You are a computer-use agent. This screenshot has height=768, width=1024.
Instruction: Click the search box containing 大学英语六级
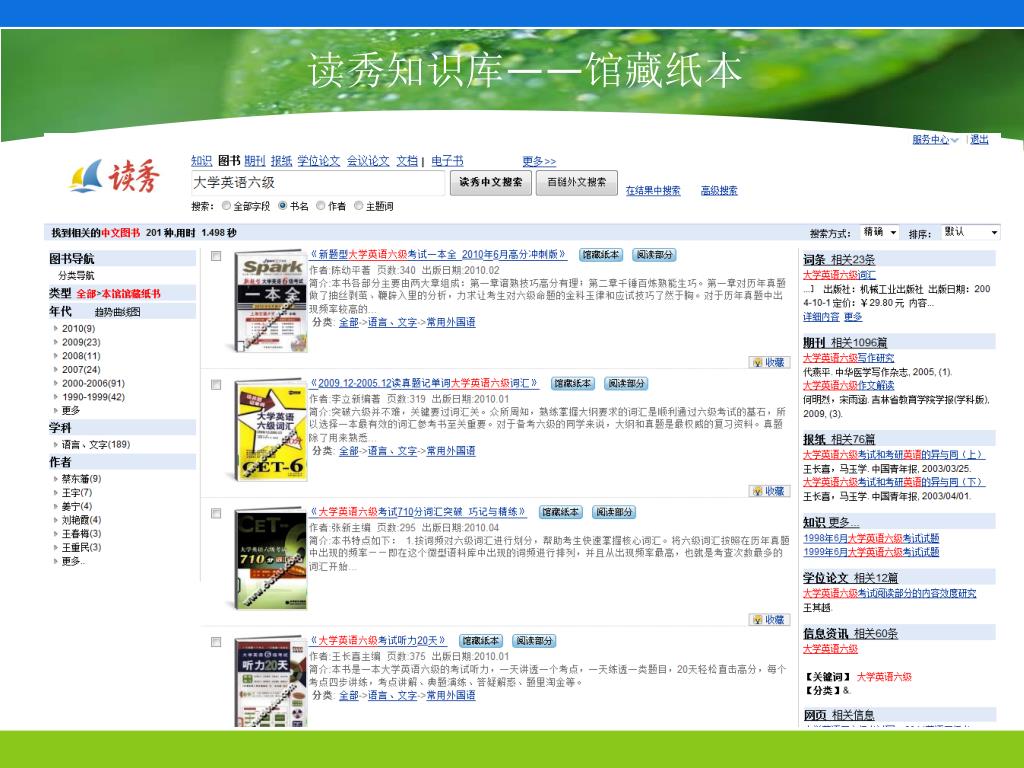click(317, 183)
